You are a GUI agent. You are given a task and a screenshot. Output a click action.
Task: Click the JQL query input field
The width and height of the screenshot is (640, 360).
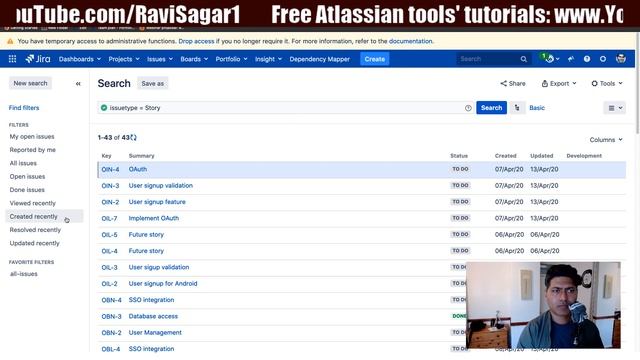[286, 108]
